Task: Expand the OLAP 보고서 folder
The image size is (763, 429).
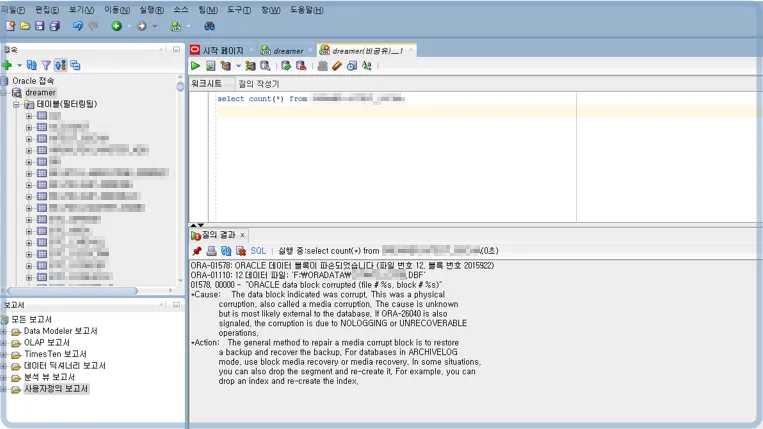Action: click(x=3, y=343)
